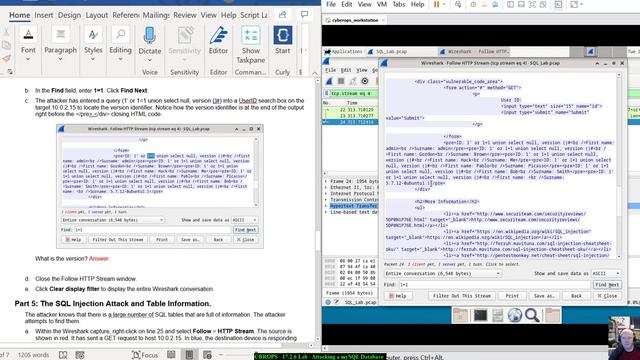The image size is (640, 360).
Task: Open terminal icon in bottom dock
Action: (480, 315)
